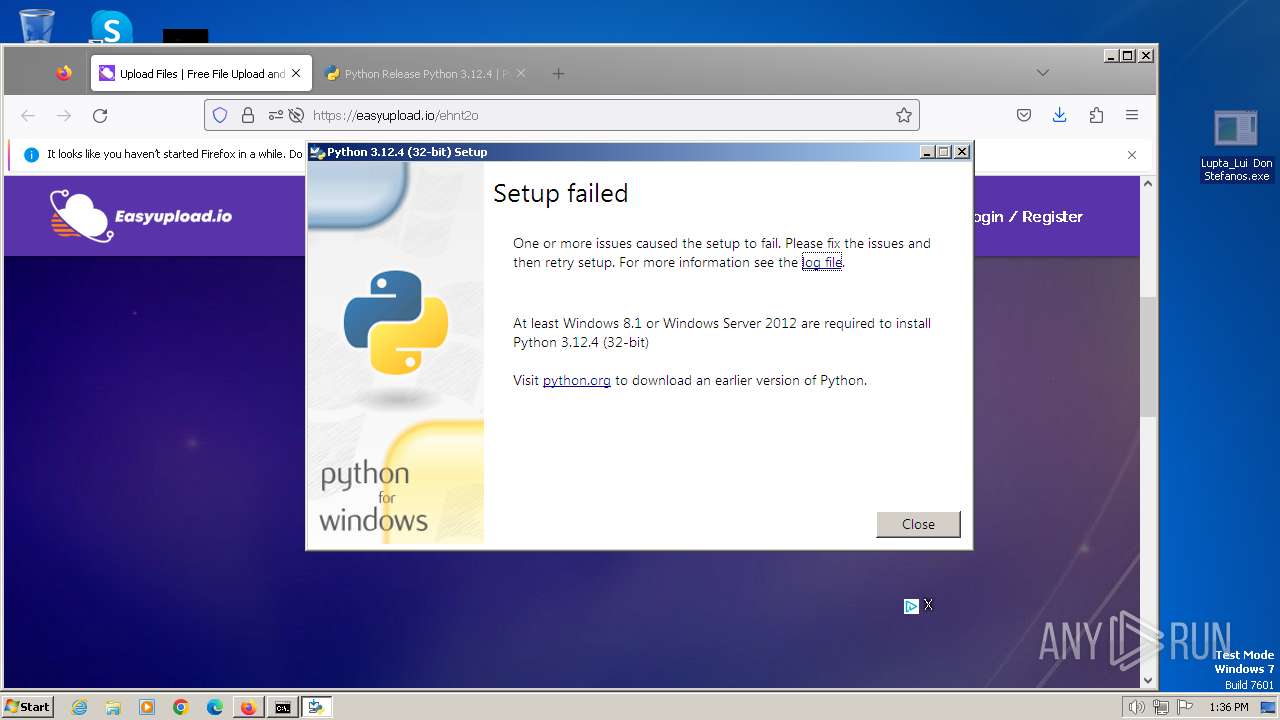This screenshot has height=720, width=1280.
Task: Visit the python.org link in the dialog
Action: click(576, 380)
